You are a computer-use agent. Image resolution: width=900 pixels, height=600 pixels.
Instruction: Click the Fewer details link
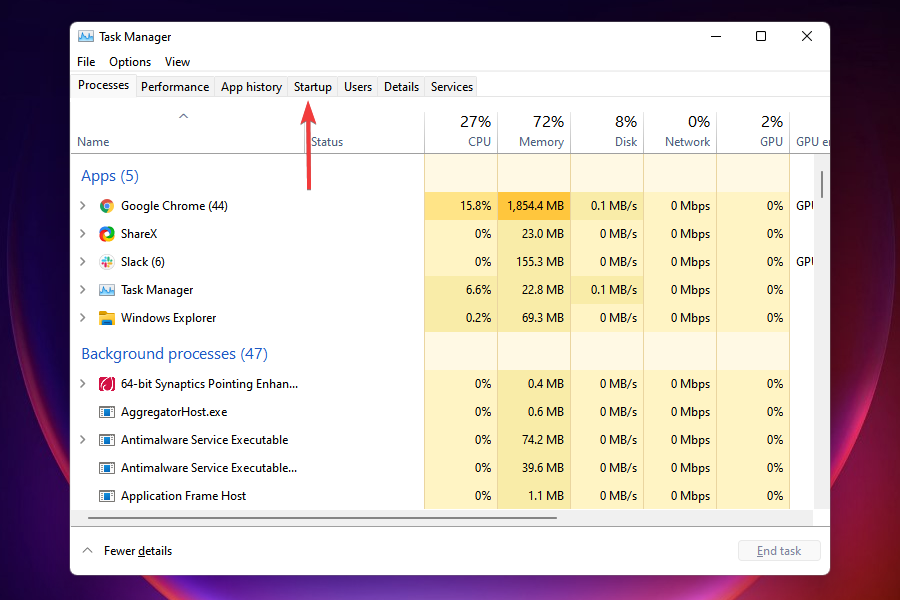click(138, 551)
